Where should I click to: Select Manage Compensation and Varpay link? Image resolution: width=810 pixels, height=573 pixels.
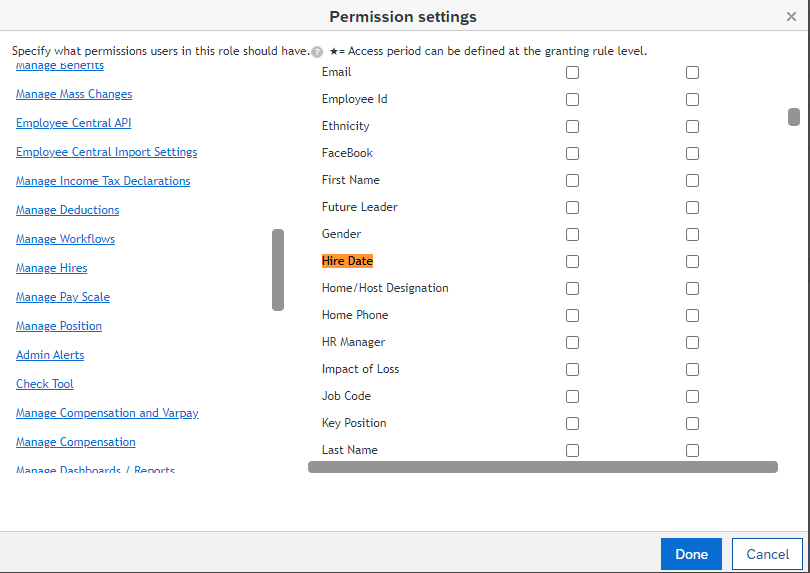coord(107,413)
